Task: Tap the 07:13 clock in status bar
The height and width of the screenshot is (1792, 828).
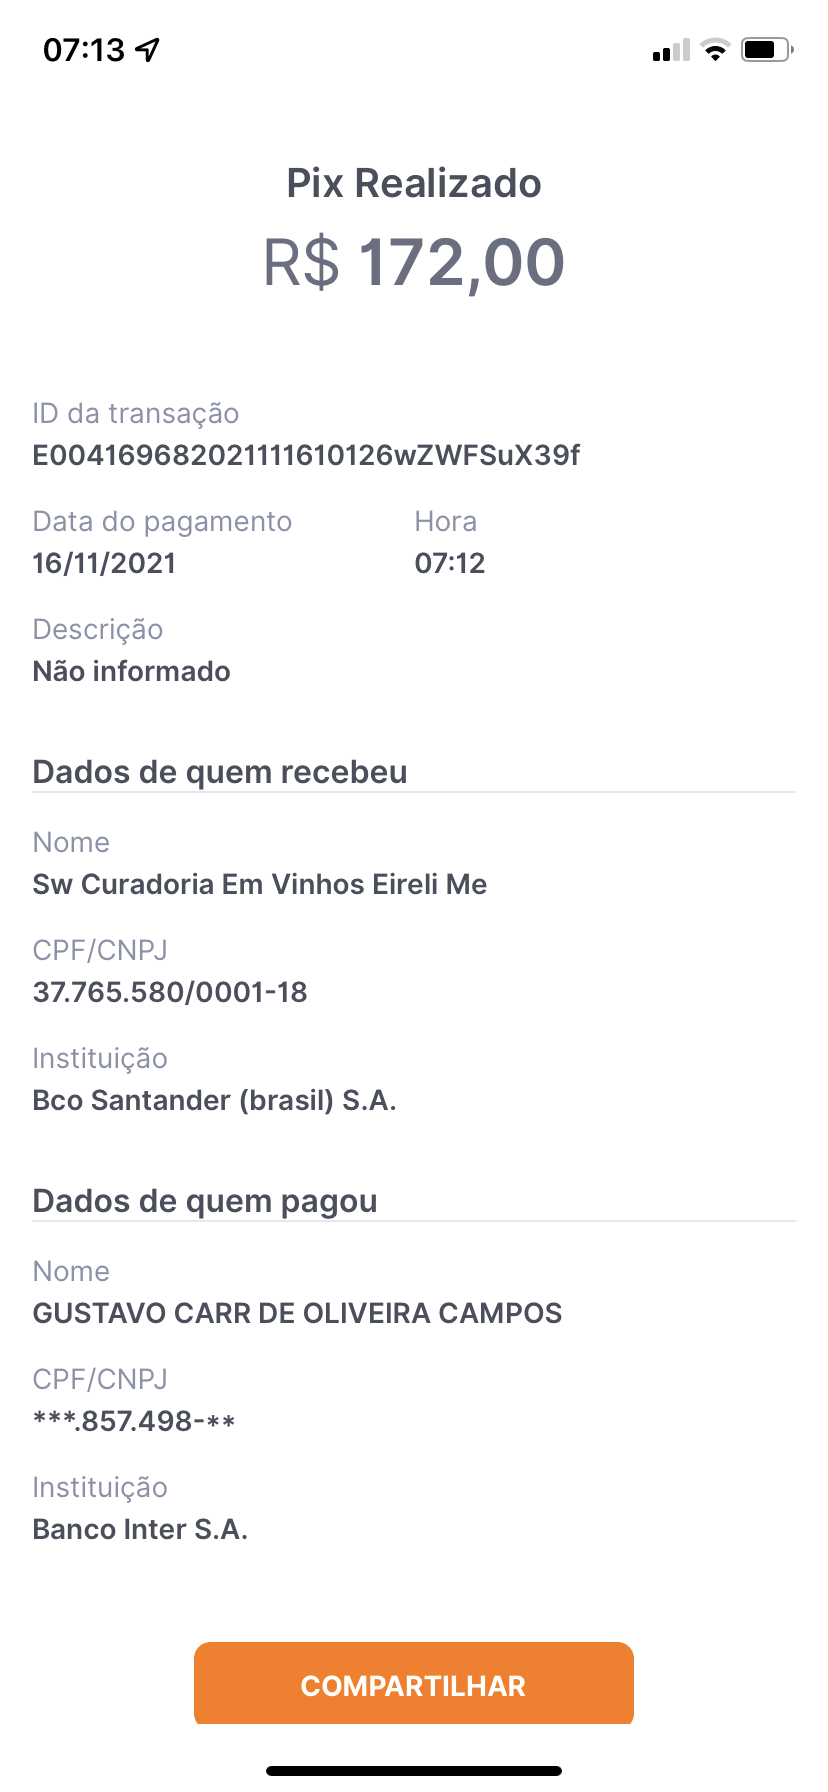Action: click(x=84, y=49)
